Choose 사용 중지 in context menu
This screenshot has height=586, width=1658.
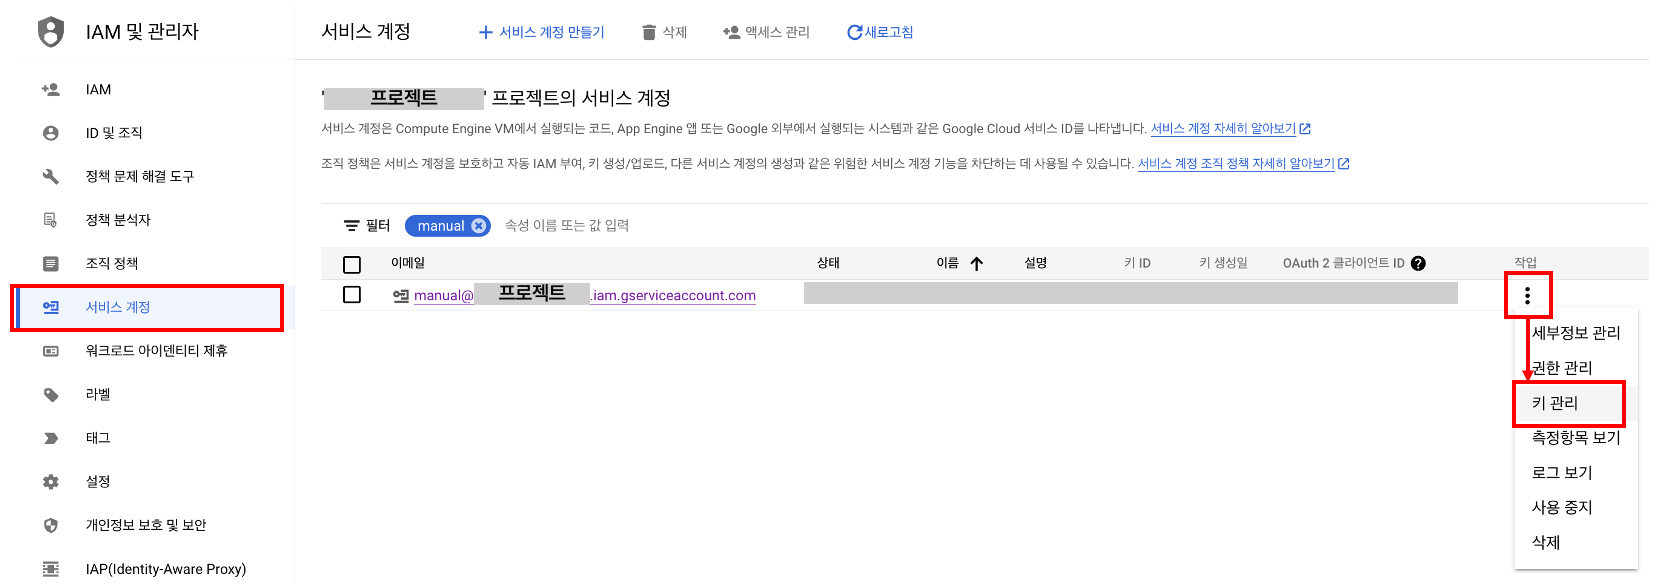[x=1561, y=508]
